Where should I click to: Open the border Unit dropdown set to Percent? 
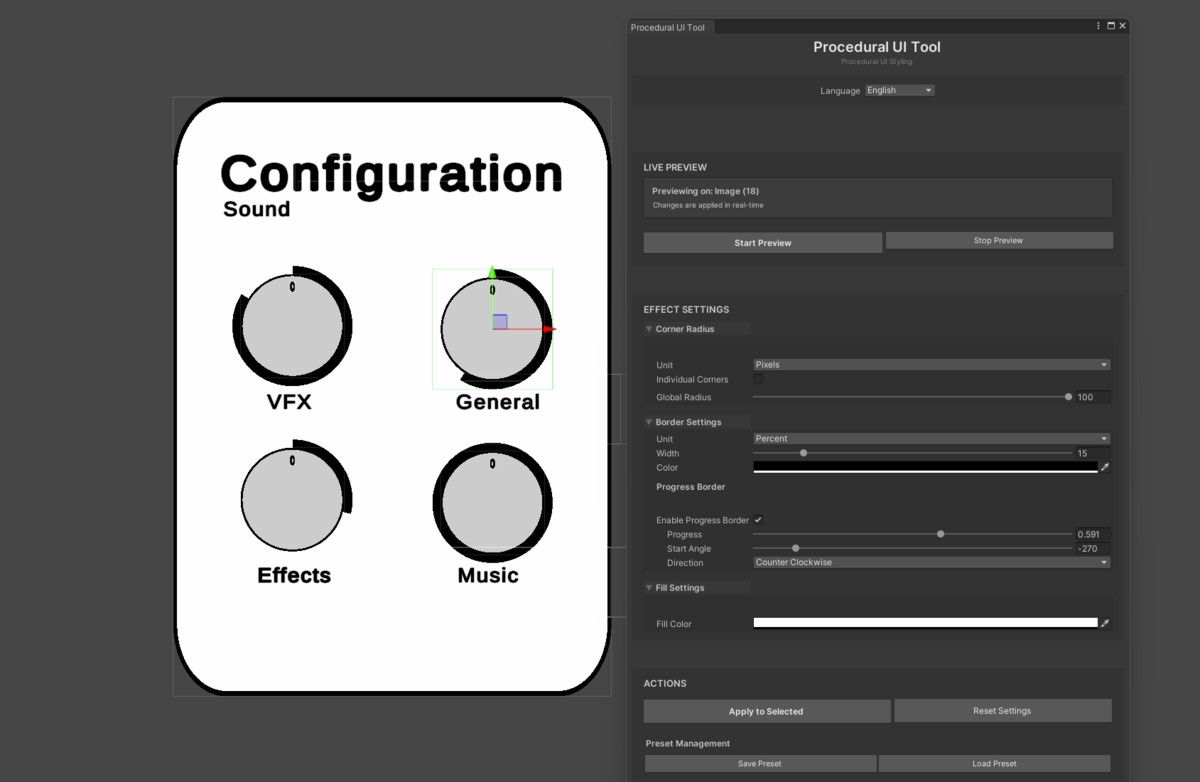930,438
